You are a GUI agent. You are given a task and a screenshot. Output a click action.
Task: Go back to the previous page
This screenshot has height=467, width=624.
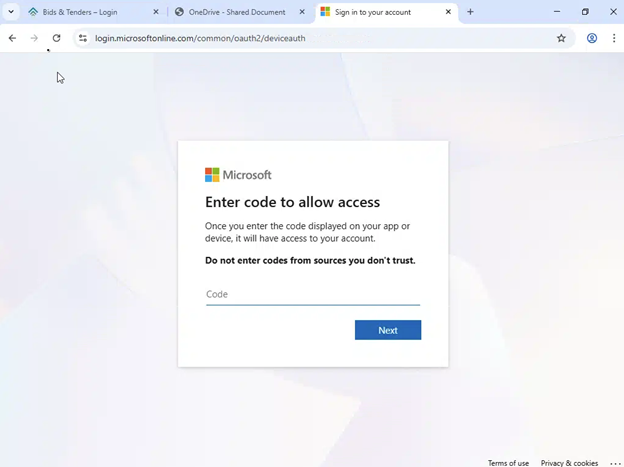(x=12, y=38)
